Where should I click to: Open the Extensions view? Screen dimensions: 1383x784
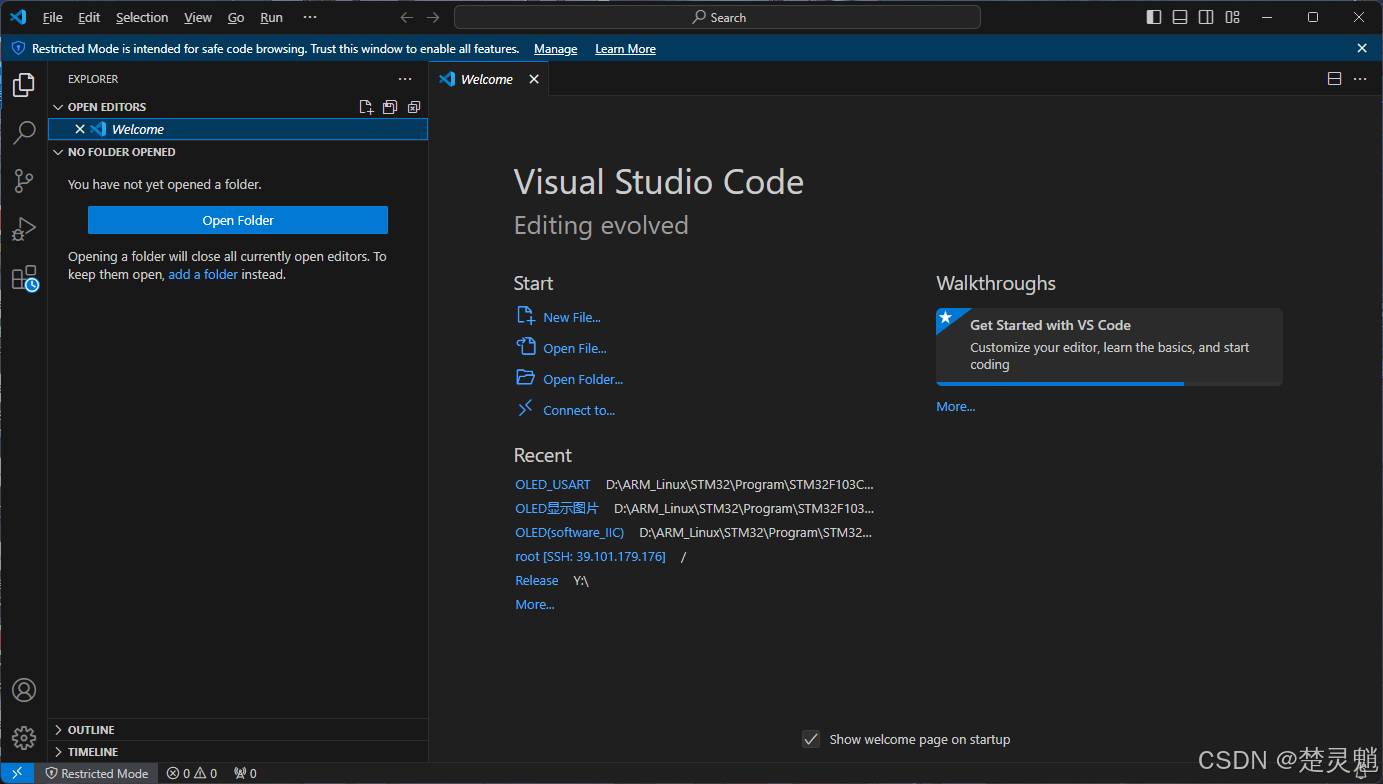pos(24,278)
